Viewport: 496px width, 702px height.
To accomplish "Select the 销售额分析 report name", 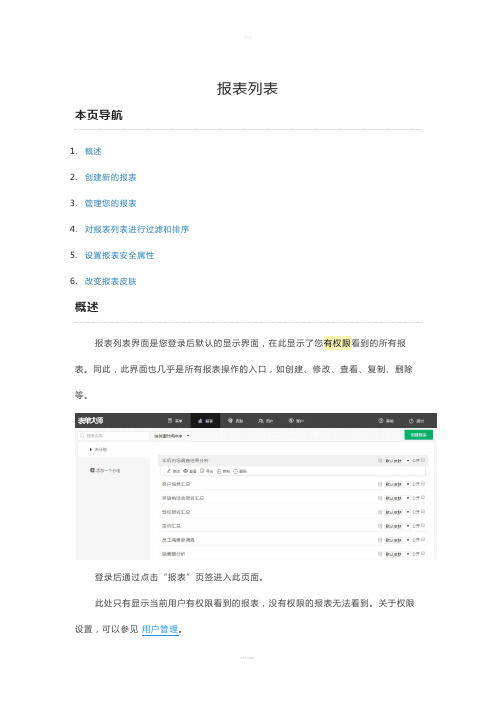I will (174, 554).
